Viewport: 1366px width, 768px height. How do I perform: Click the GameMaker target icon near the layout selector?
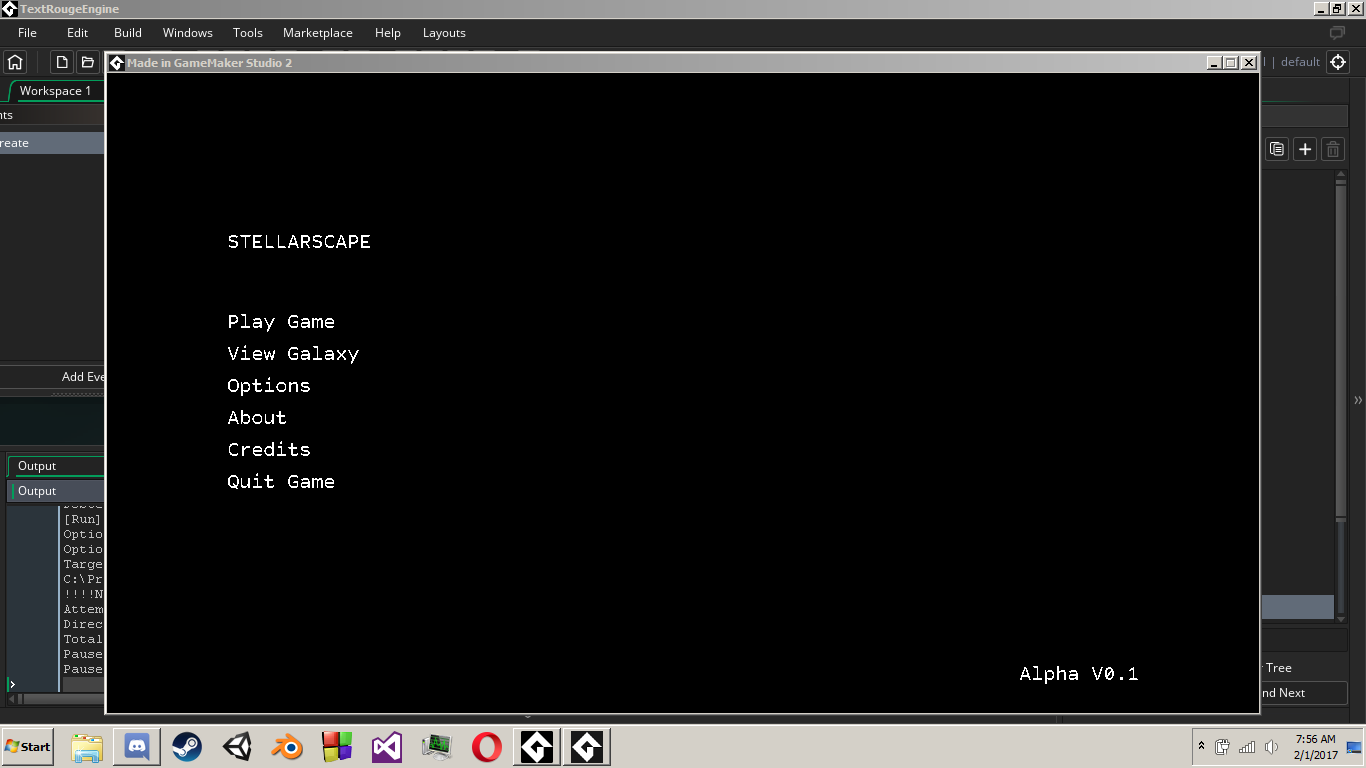tap(1339, 61)
